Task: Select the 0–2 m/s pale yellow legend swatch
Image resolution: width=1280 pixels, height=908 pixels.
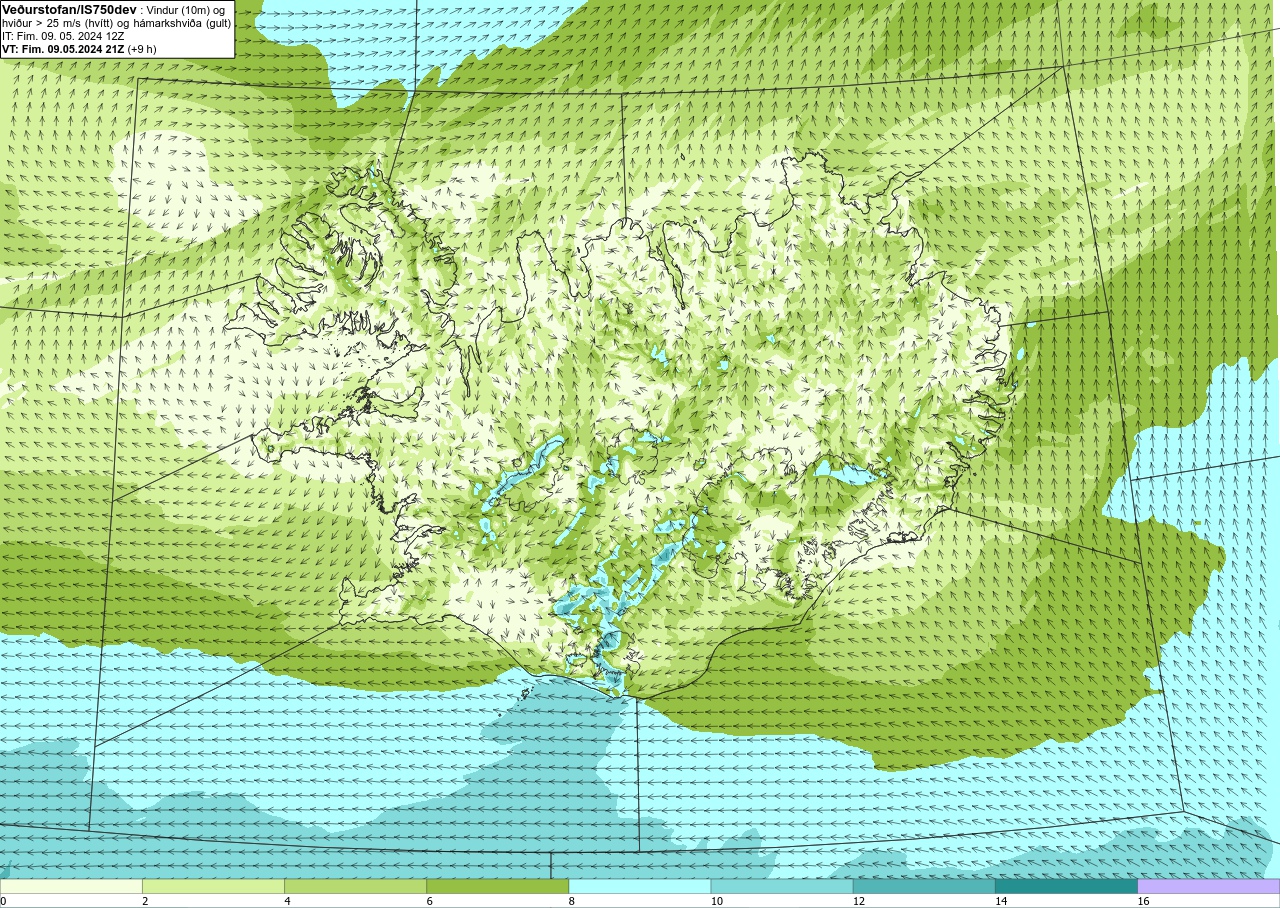Action: 71,886
